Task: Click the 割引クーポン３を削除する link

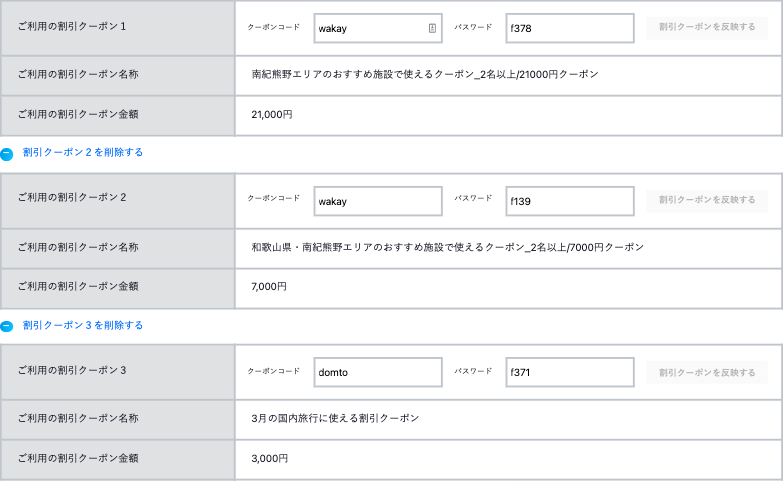Action: (x=83, y=325)
